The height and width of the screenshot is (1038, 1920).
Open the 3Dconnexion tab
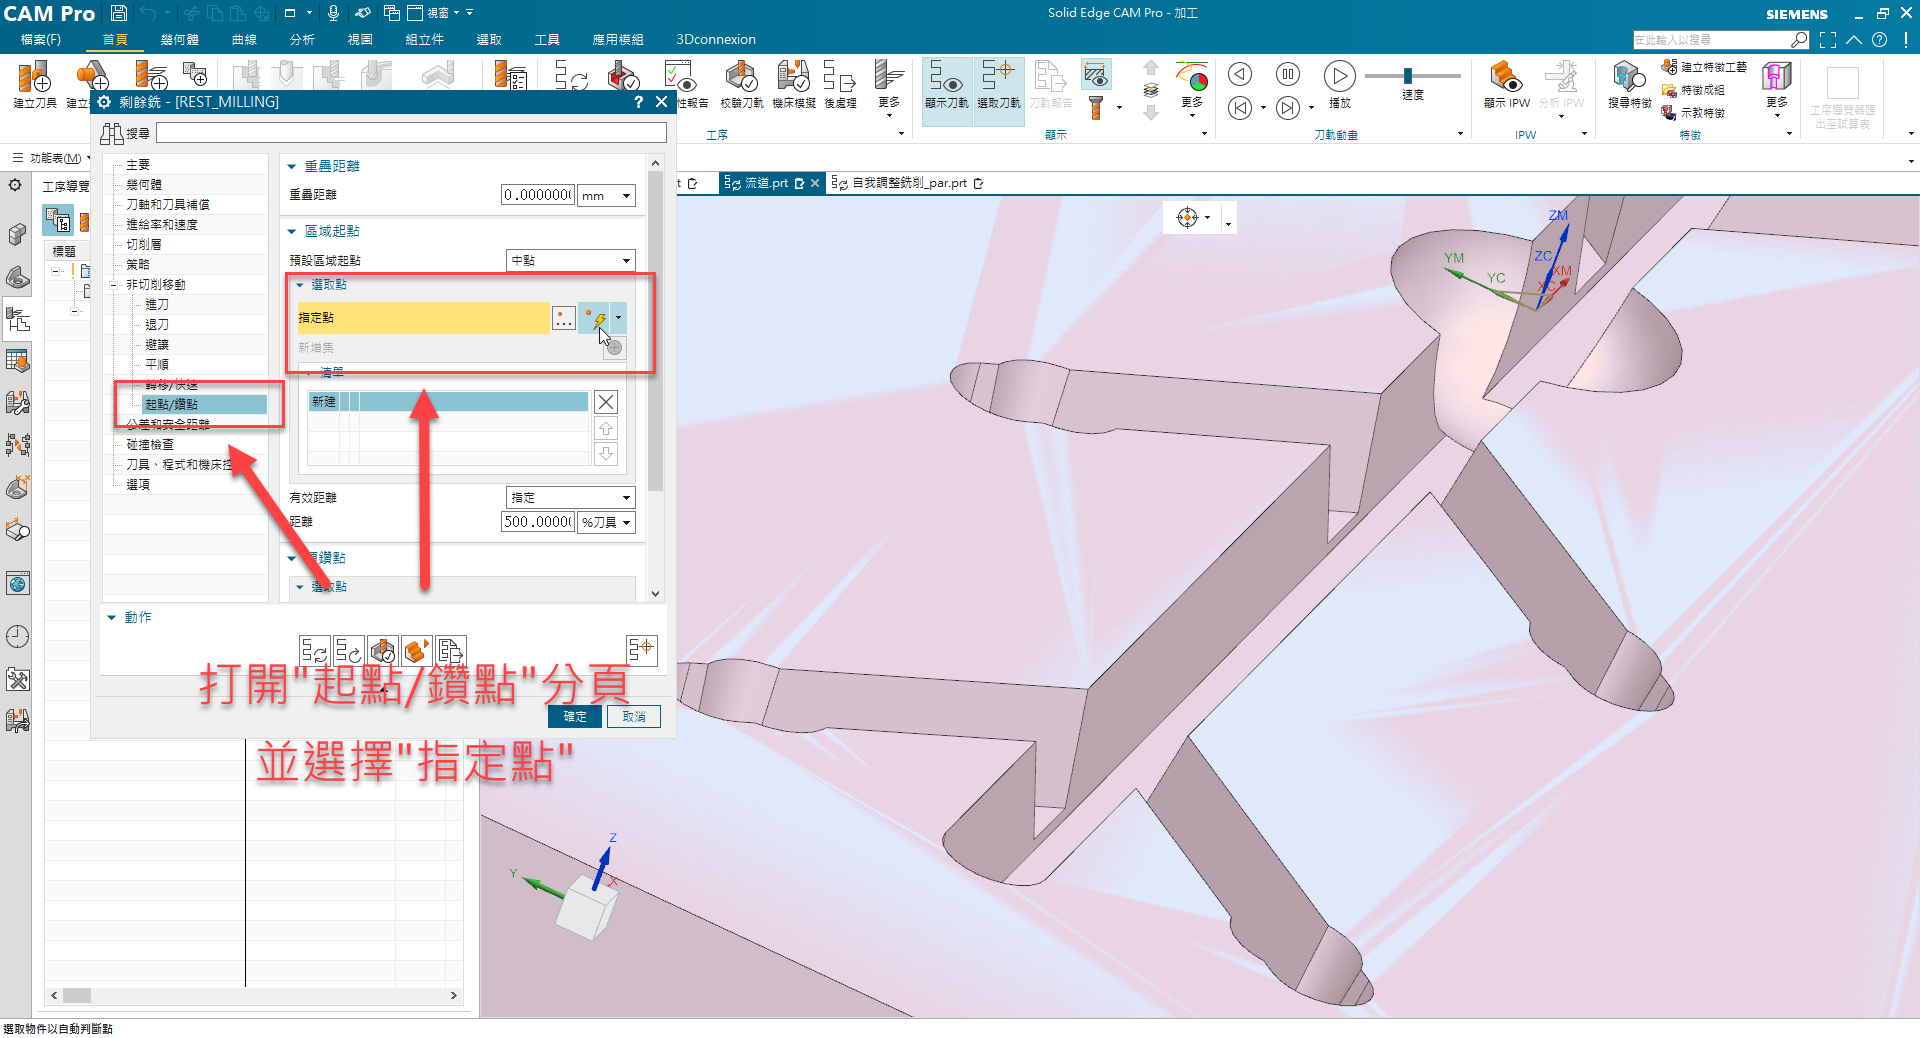click(716, 39)
